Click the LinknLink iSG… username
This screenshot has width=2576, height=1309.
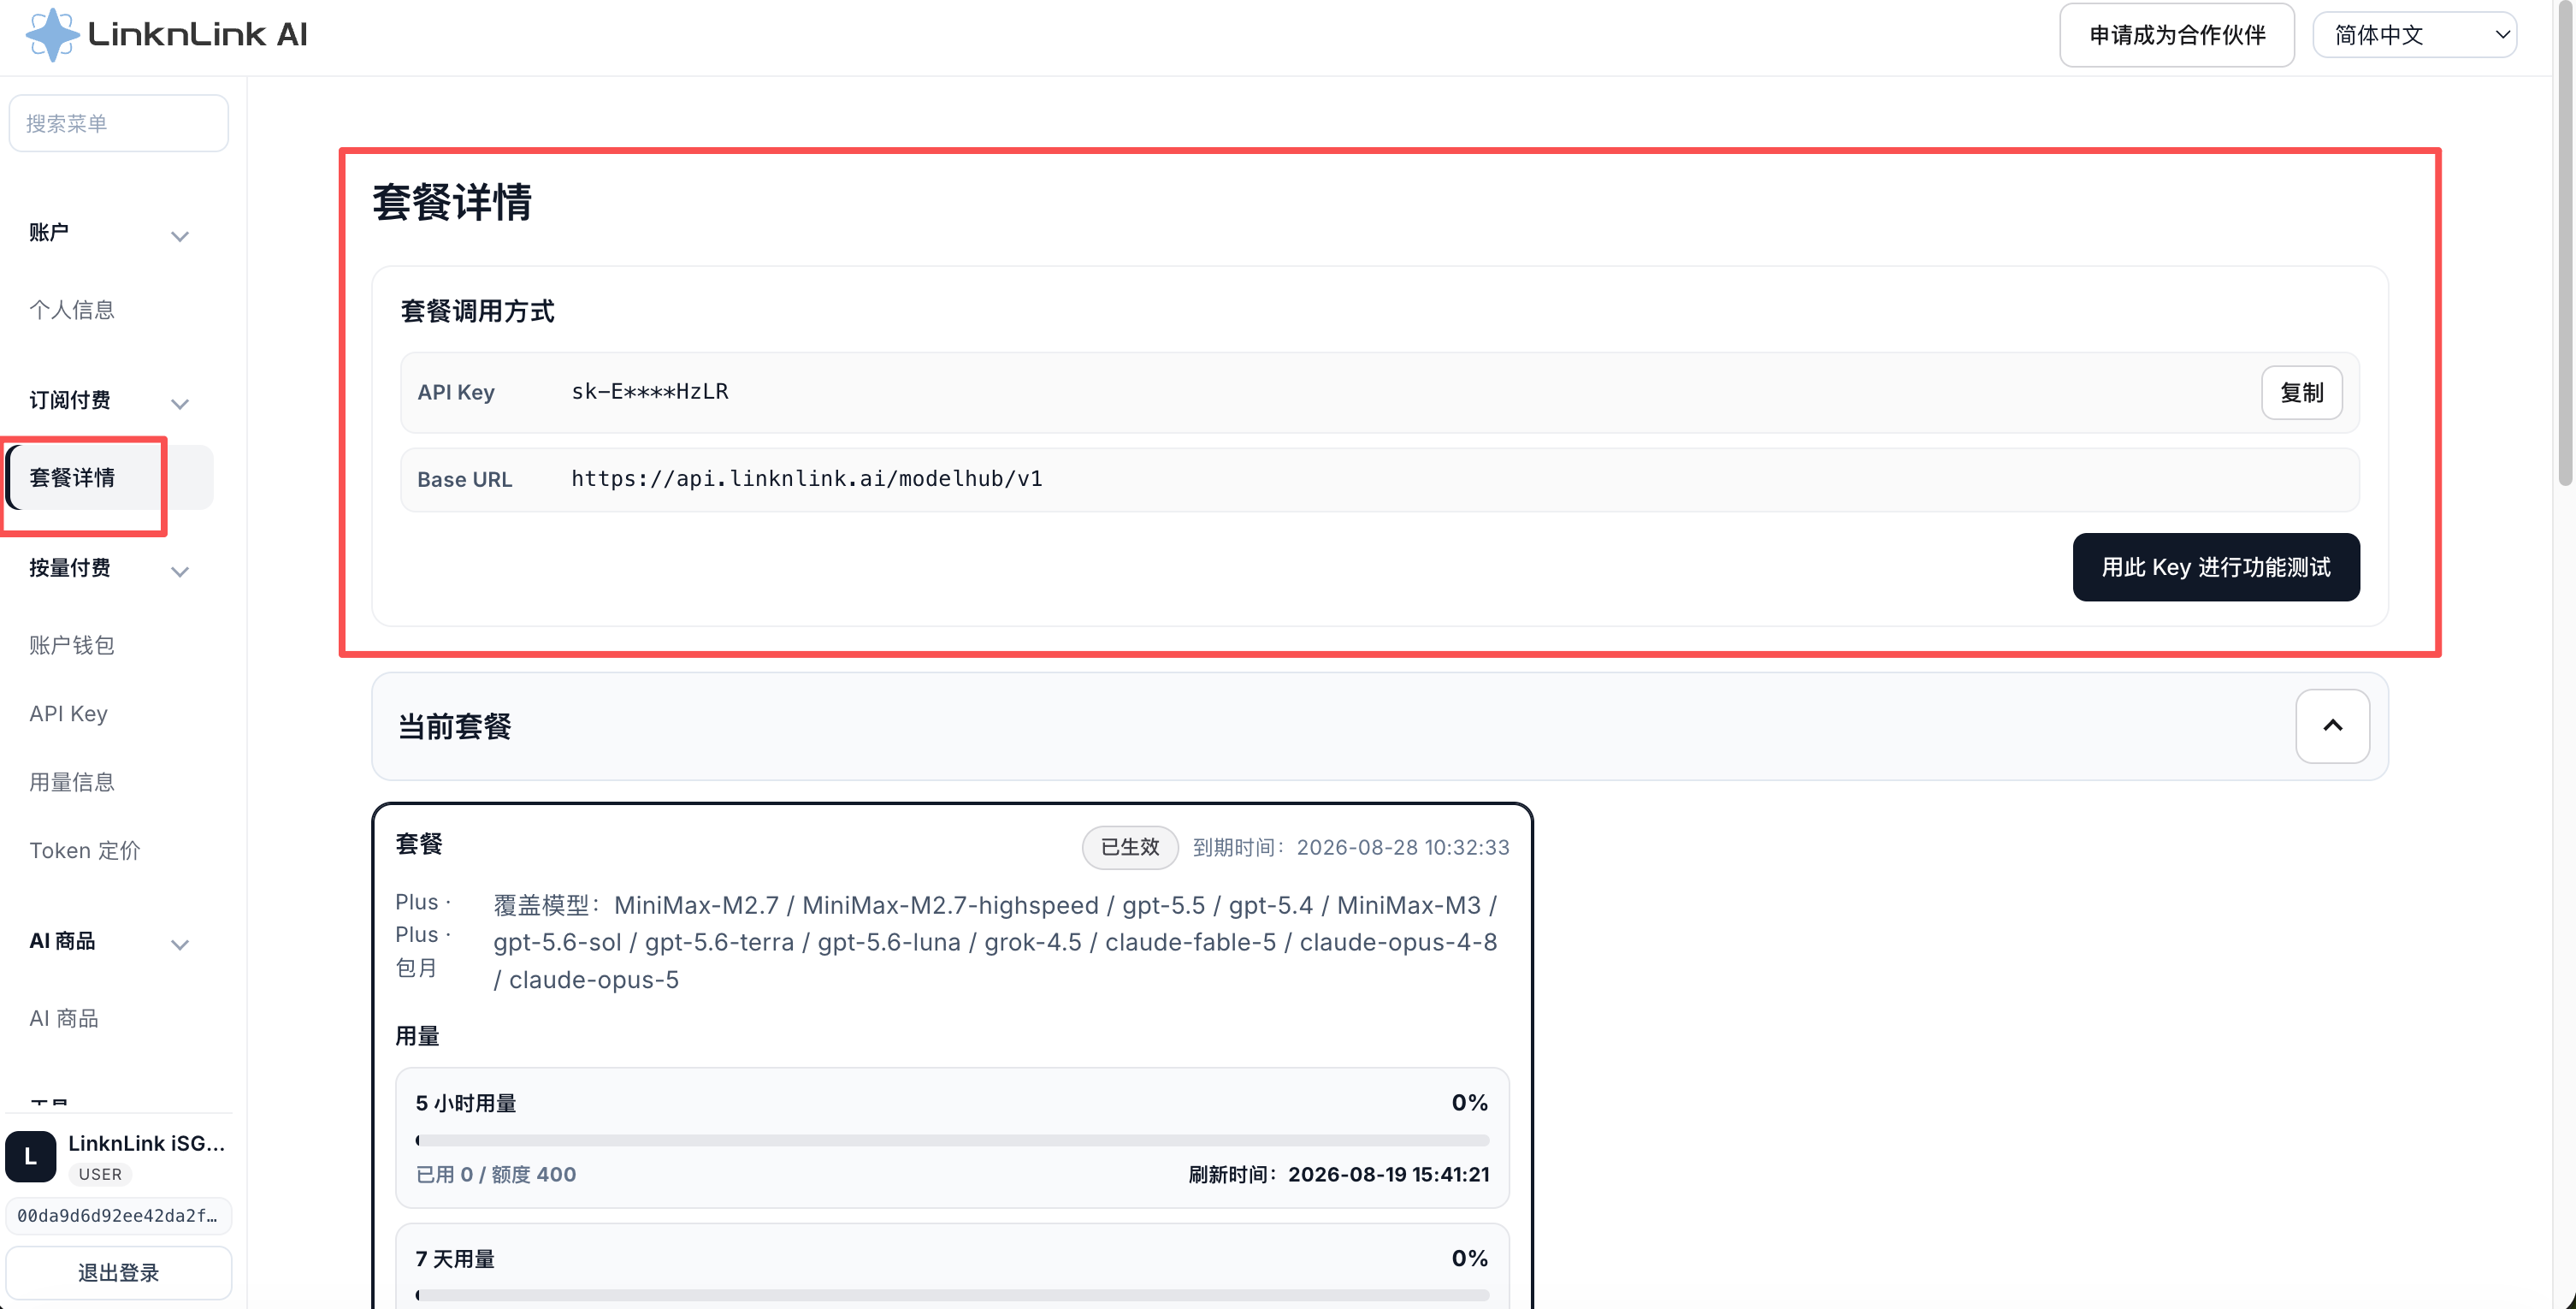tap(147, 1143)
